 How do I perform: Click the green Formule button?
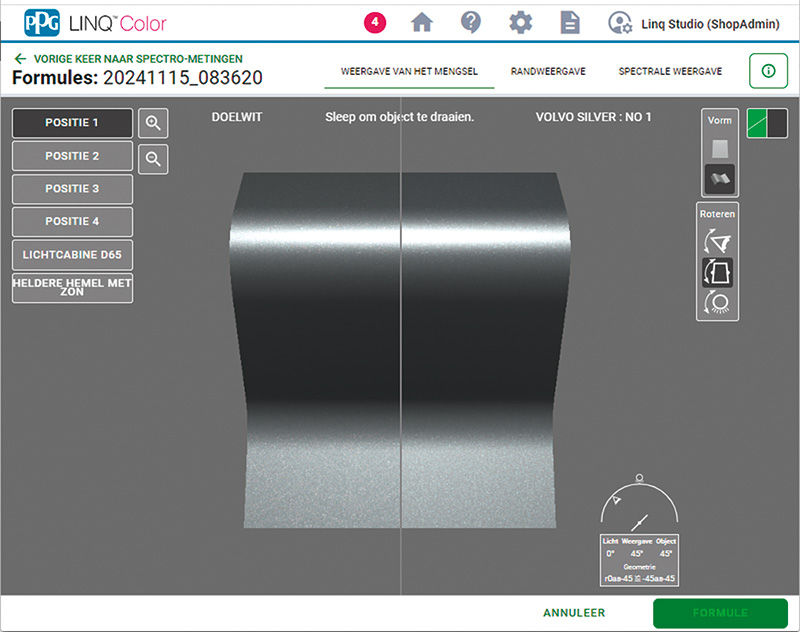(720, 613)
